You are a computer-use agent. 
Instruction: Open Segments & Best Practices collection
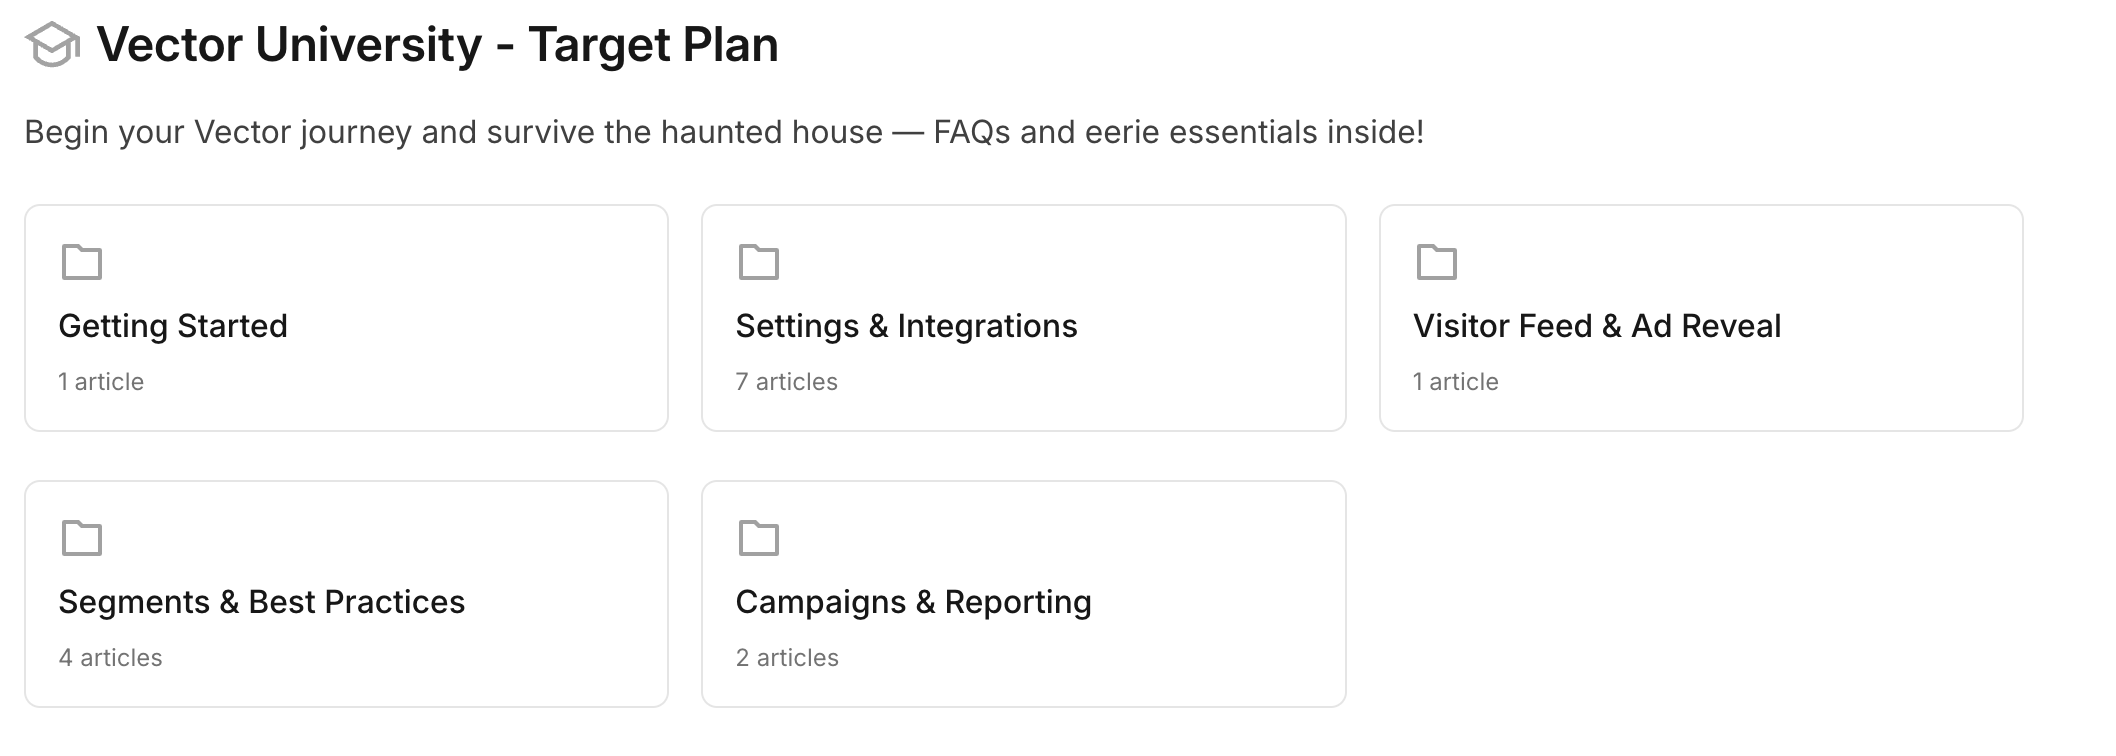(261, 602)
